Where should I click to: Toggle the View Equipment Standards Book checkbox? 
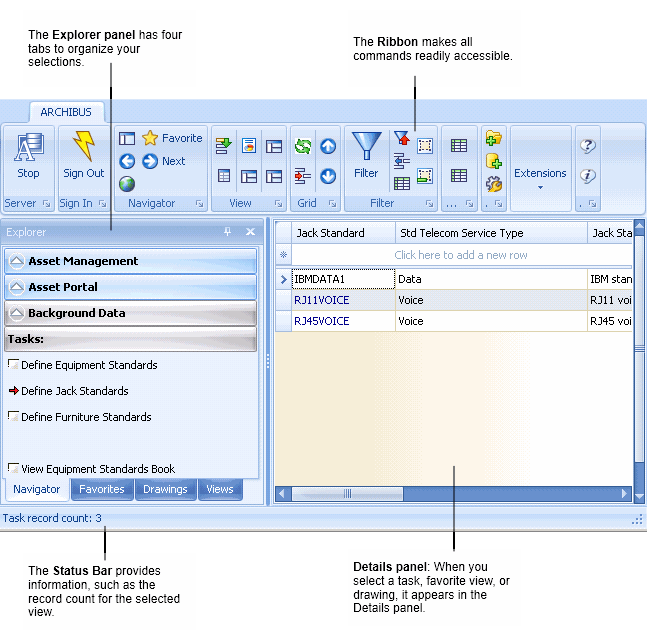click(x=13, y=468)
